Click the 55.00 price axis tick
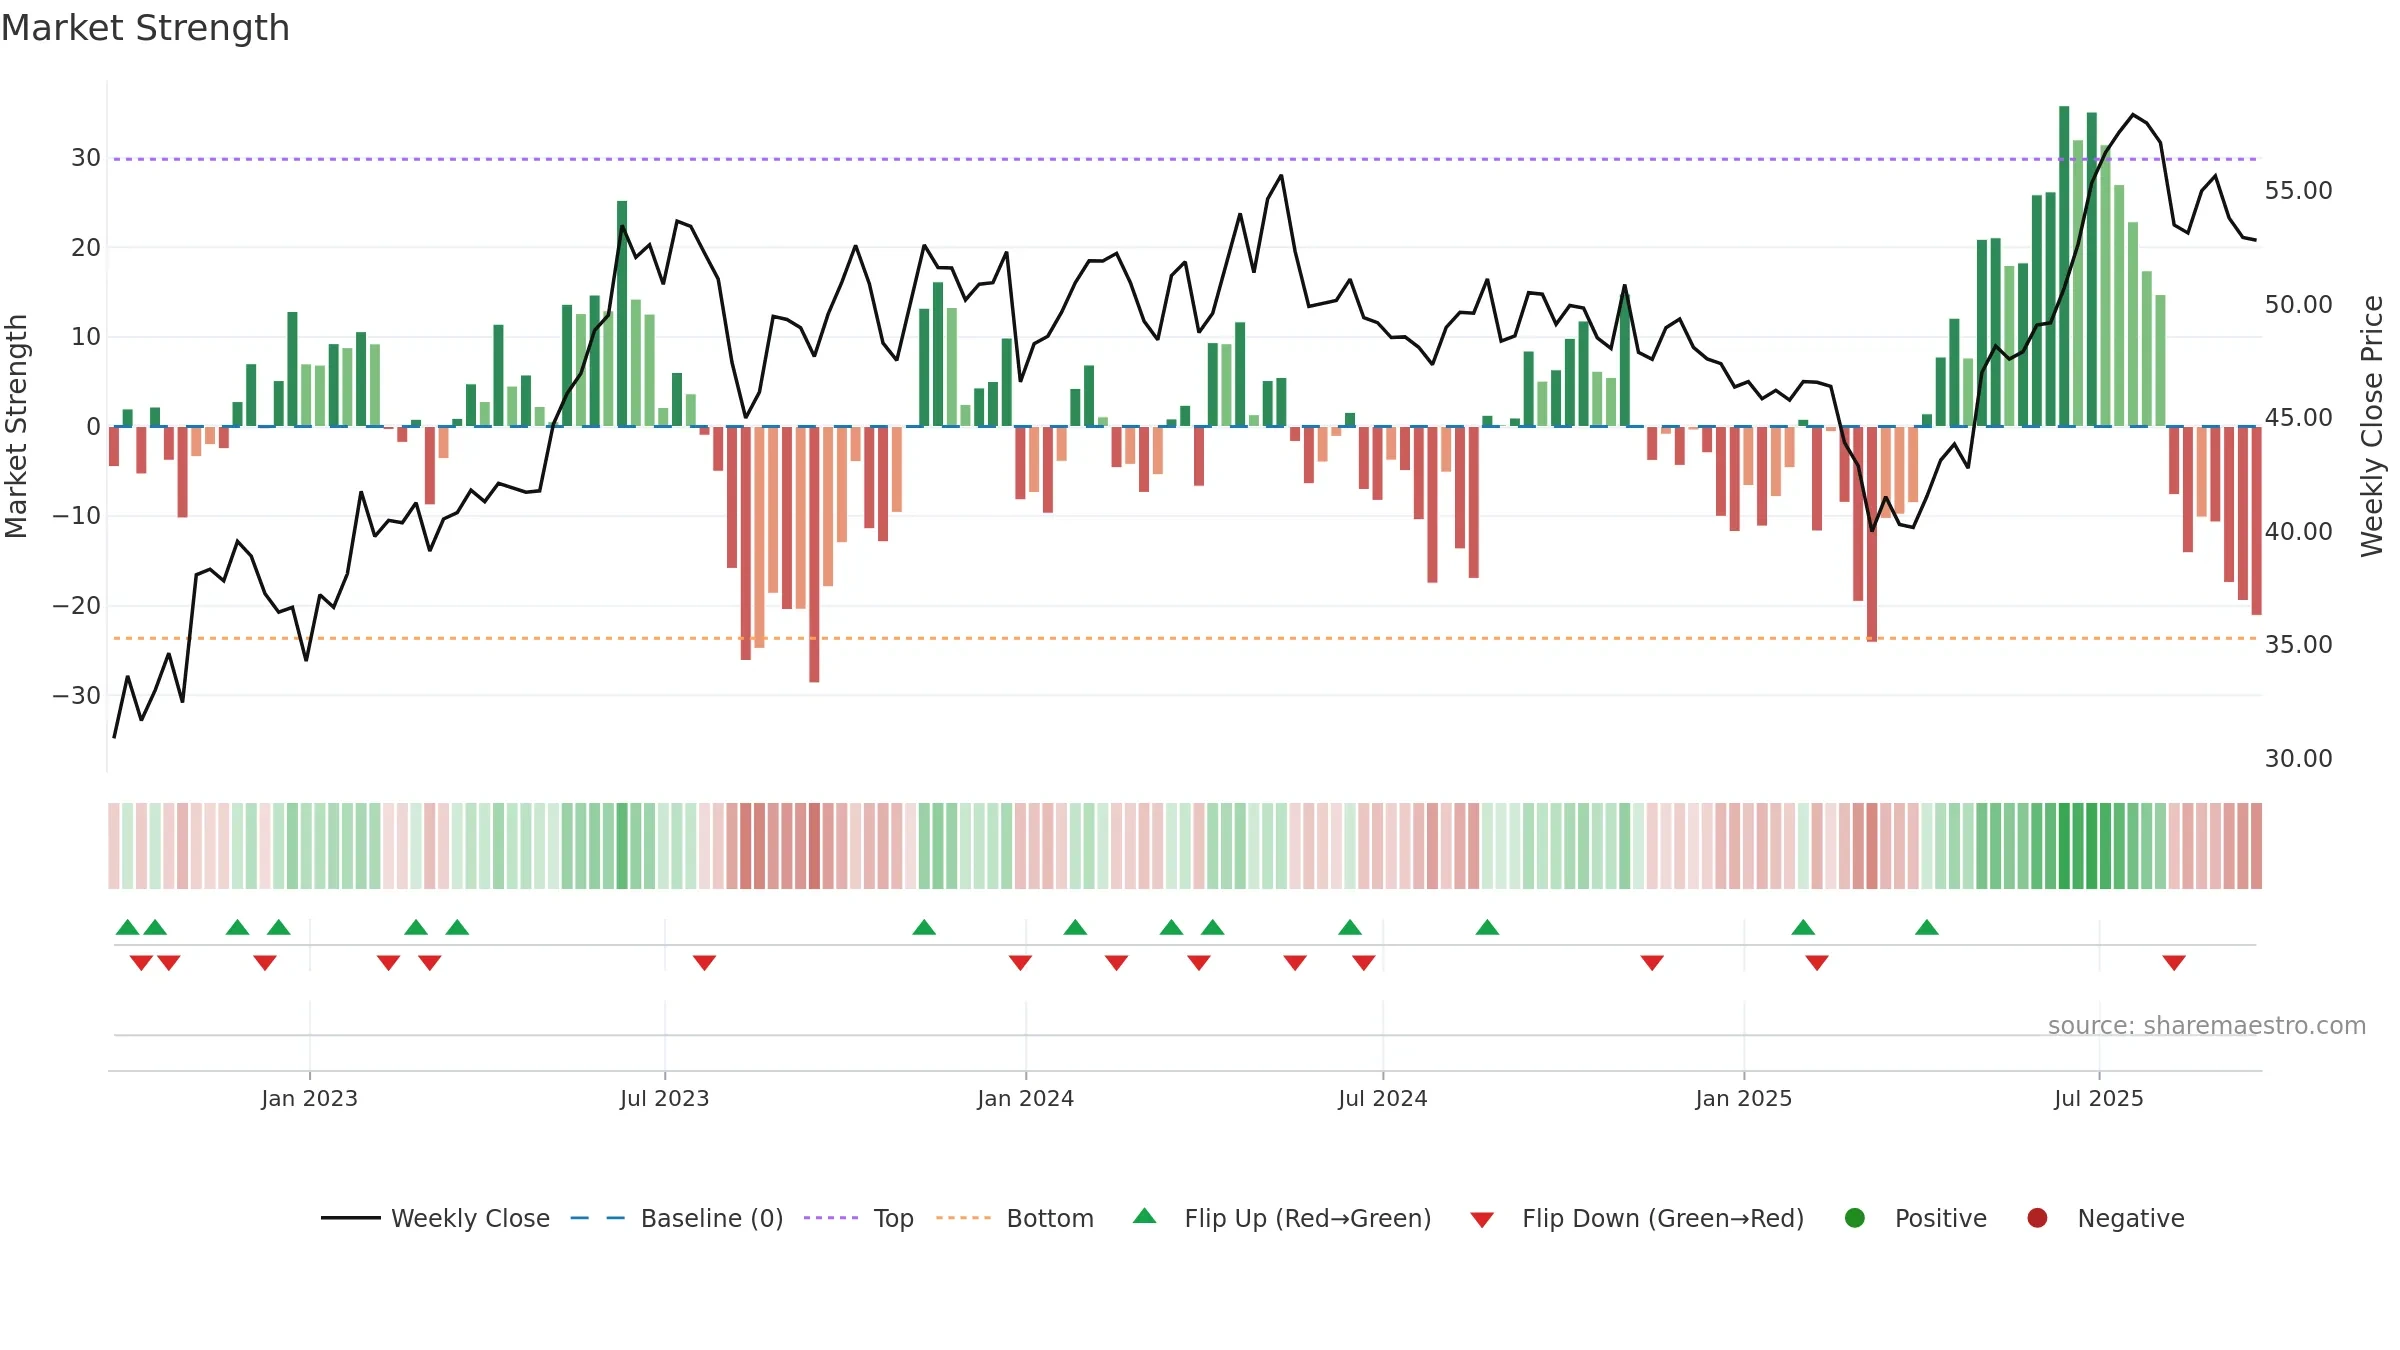This screenshot has height=1350, width=2400. [x=2298, y=190]
